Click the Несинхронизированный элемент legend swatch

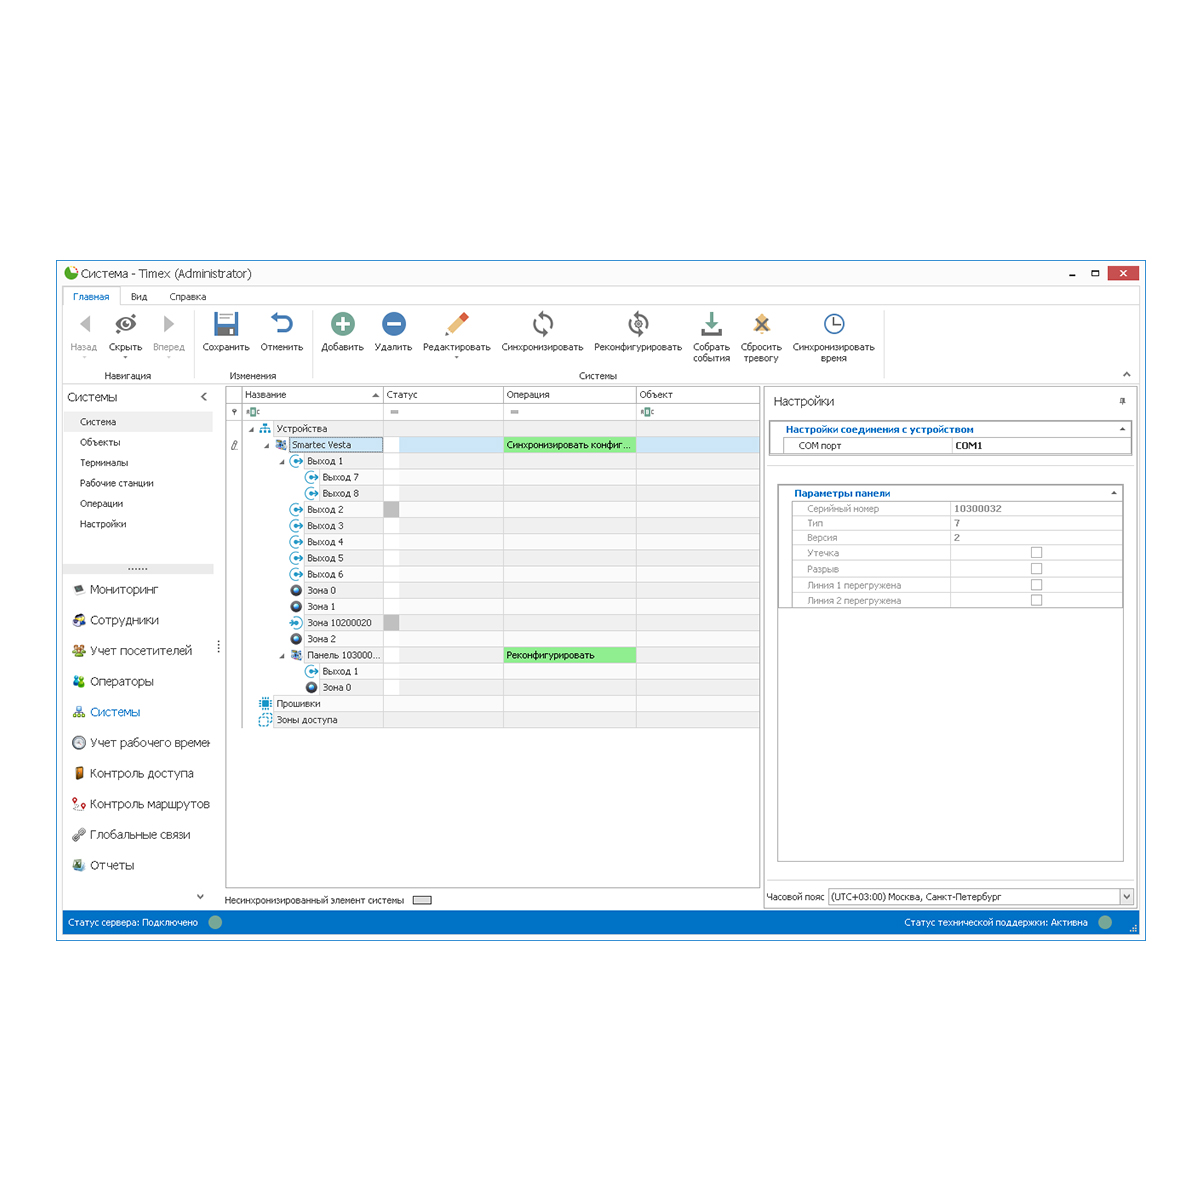pos(422,900)
